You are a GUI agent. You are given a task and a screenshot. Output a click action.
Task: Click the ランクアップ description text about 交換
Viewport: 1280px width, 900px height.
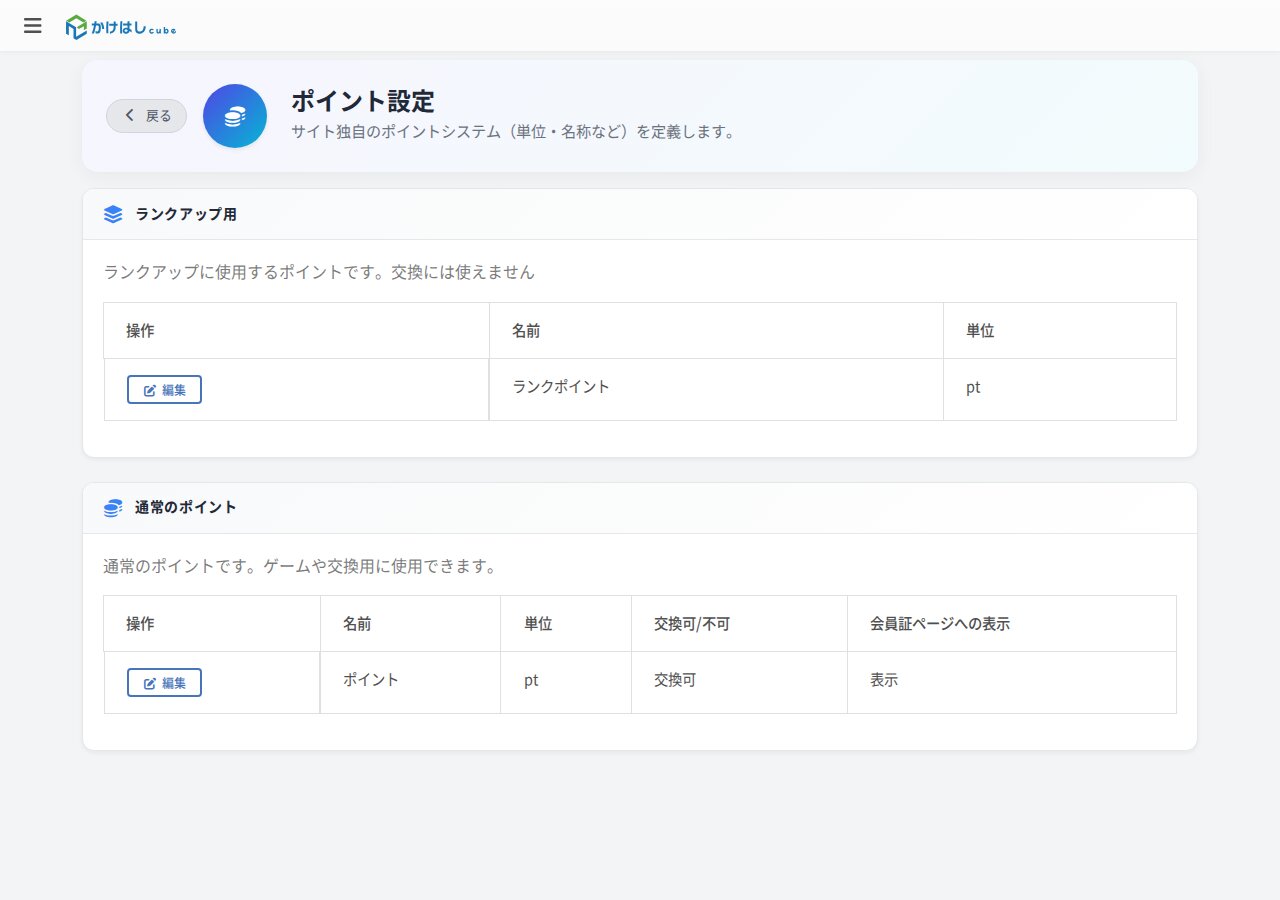(319, 272)
